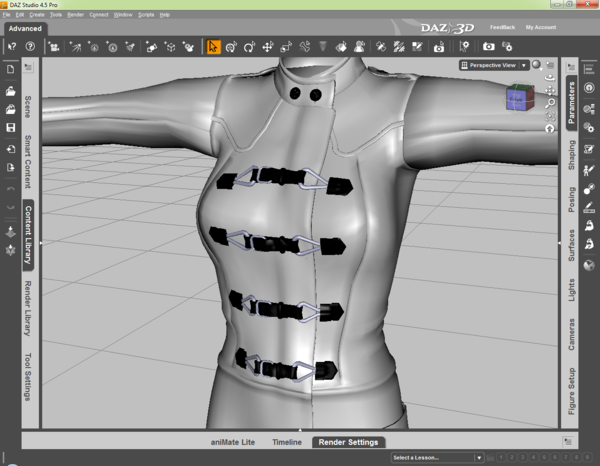Image resolution: width=600 pixels, height=466 pixels.
Task: Open the Perspective View dropdown
Action: (x=493, y=65)
